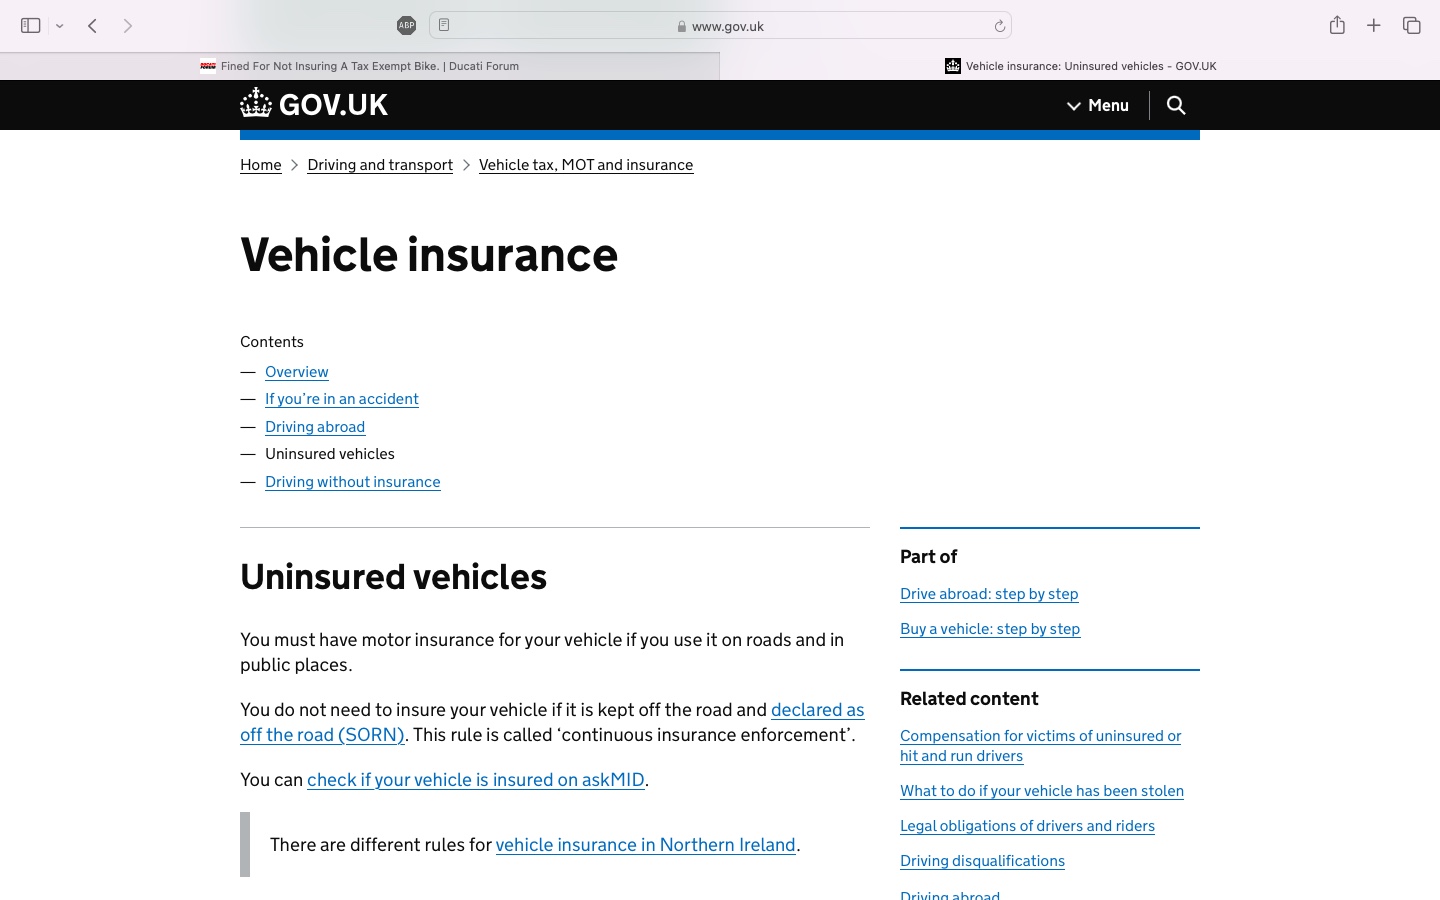Open Driving without insurance contents link
The image size is (1440, 900).
(353, 482)
